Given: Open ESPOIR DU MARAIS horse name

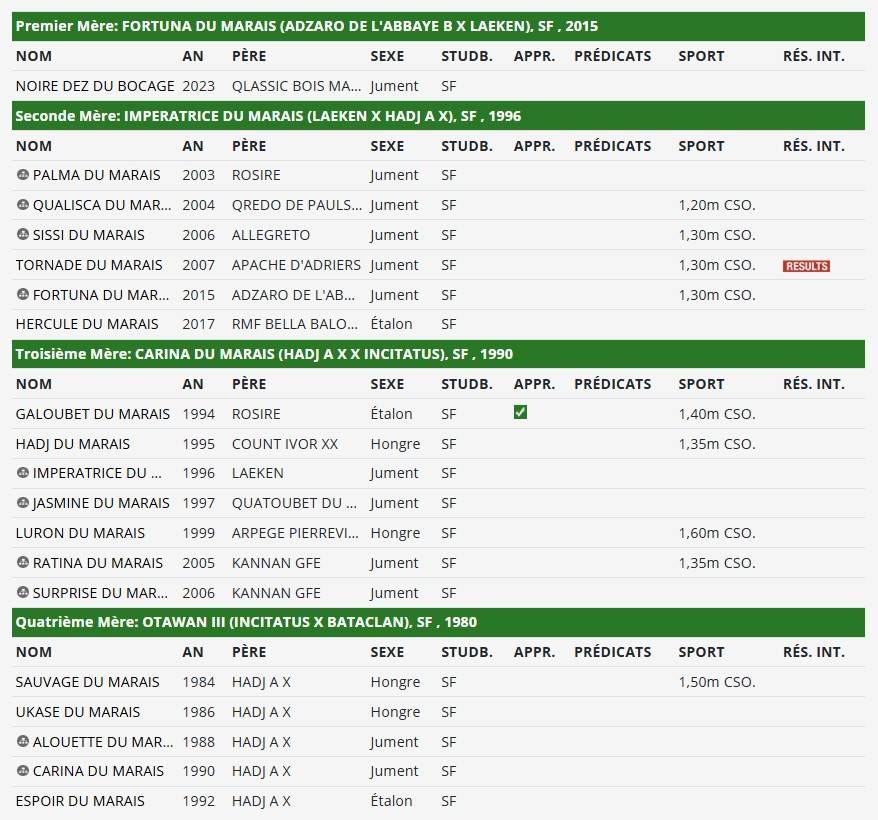Looking at the screenshot, I should pyautogui.click(x=80, y=801).
